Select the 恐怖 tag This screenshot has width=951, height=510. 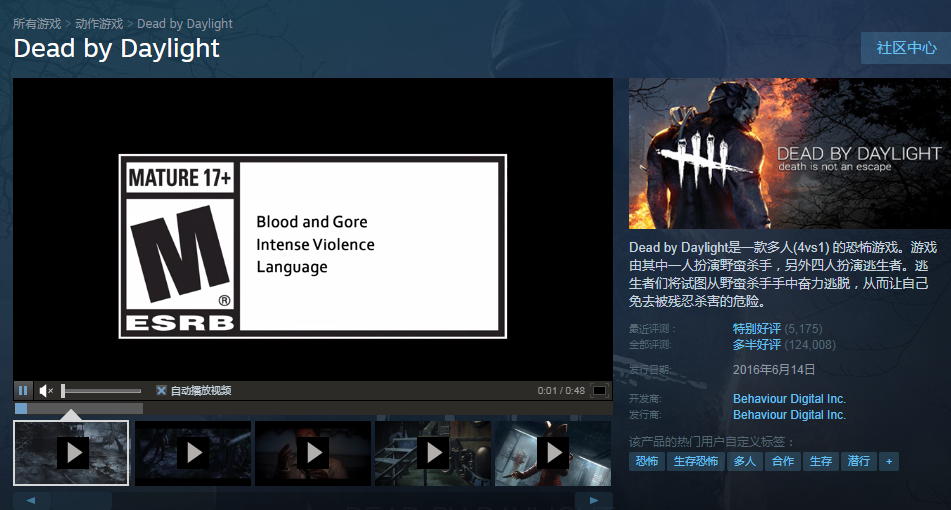pyautogui.click(x=647, y=462)
